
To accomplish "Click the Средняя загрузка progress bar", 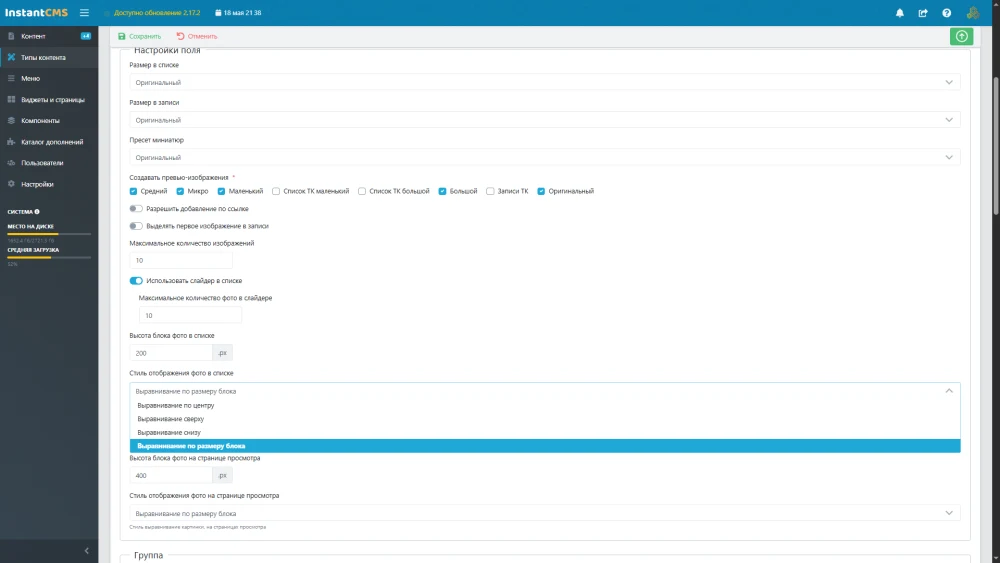I will tap(49, 258).
